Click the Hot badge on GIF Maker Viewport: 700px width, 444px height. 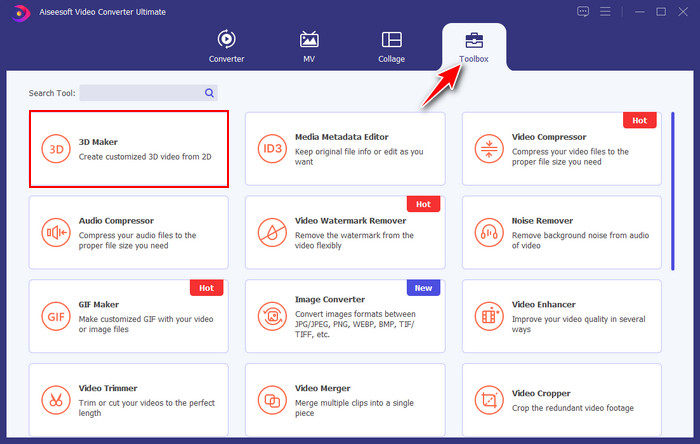click(x=206, y=288)
